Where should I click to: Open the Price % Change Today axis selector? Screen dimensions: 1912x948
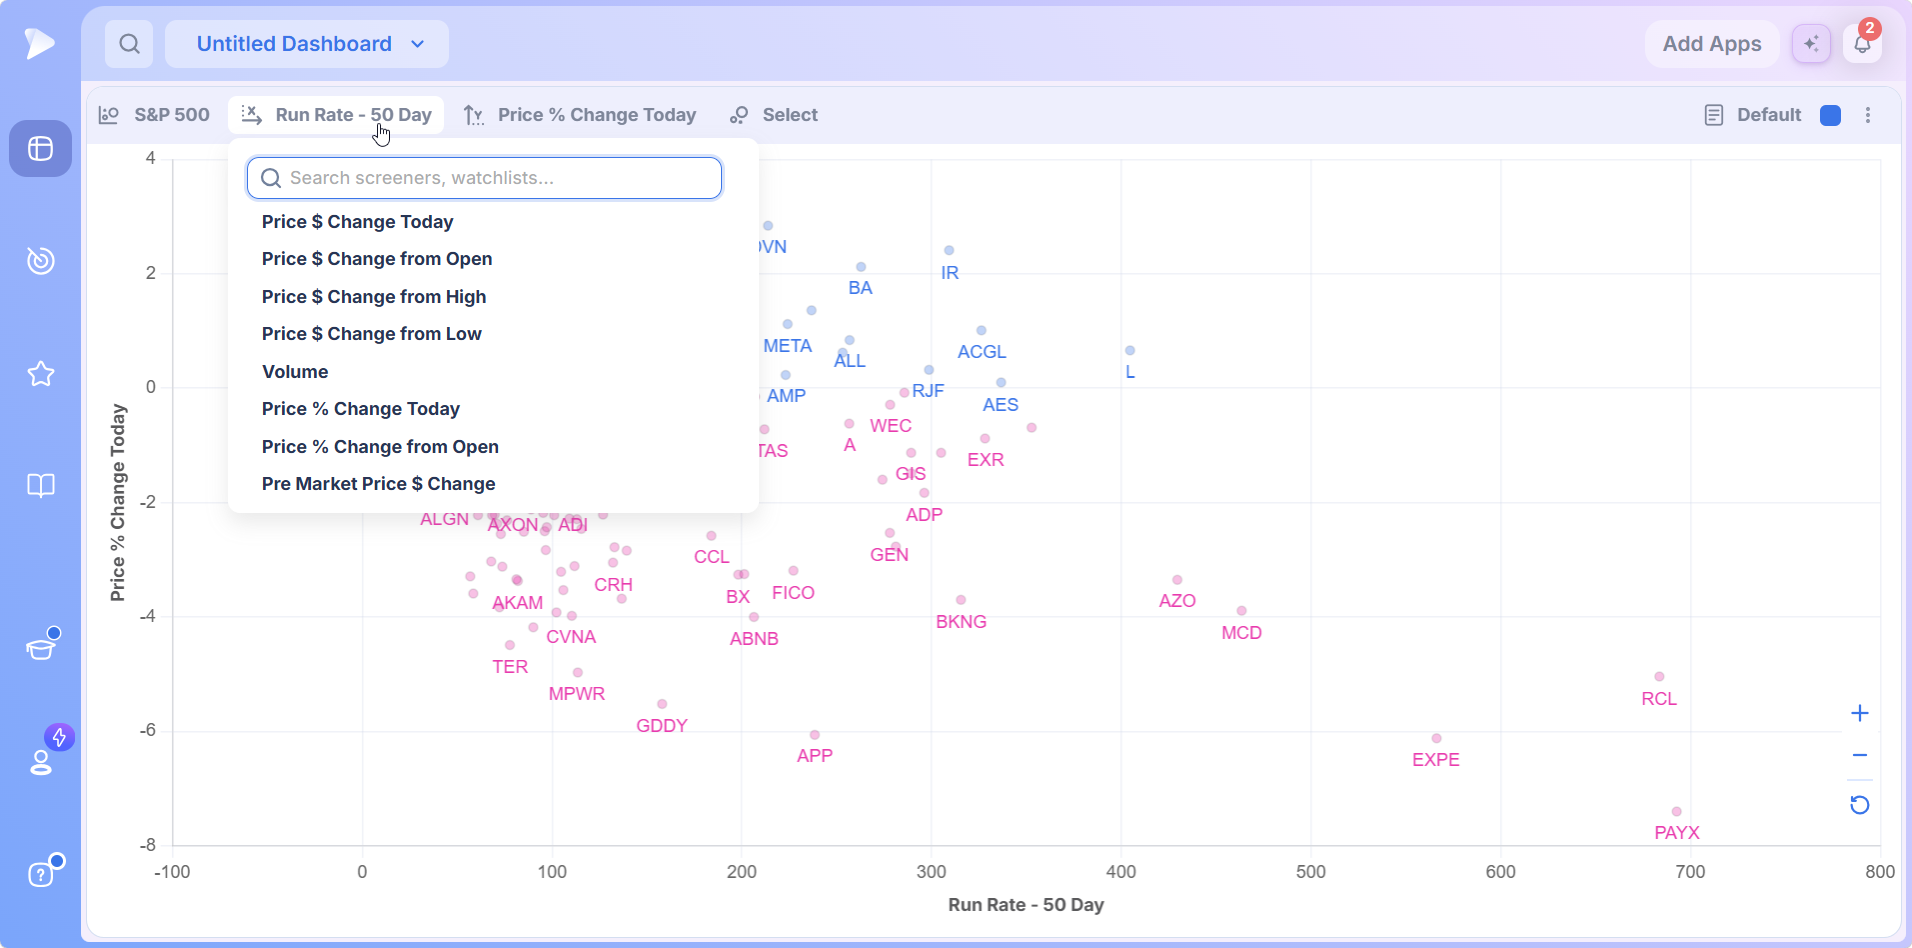click(580, 115)
